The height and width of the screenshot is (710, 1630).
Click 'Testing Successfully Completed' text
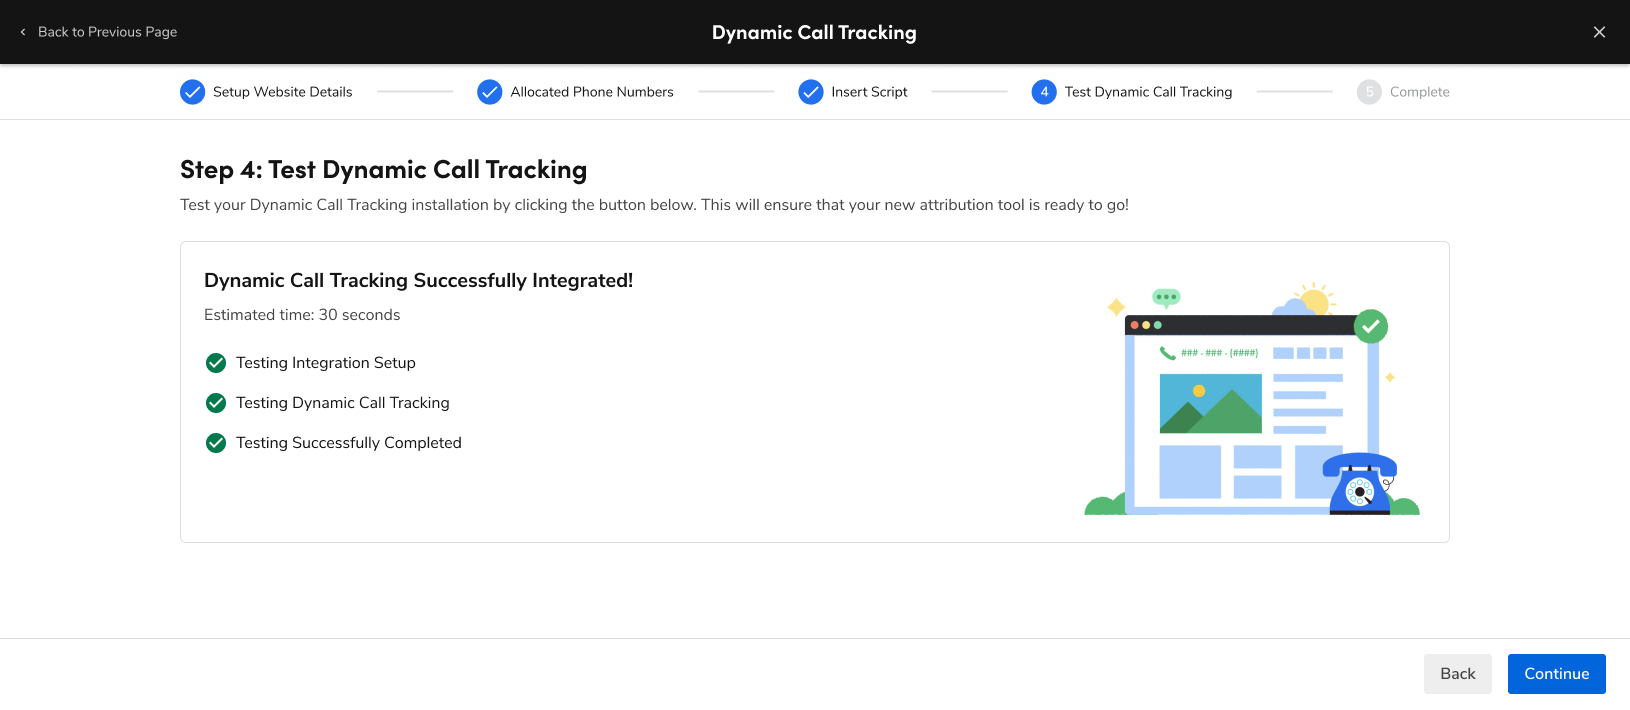(x=349, y=443)
